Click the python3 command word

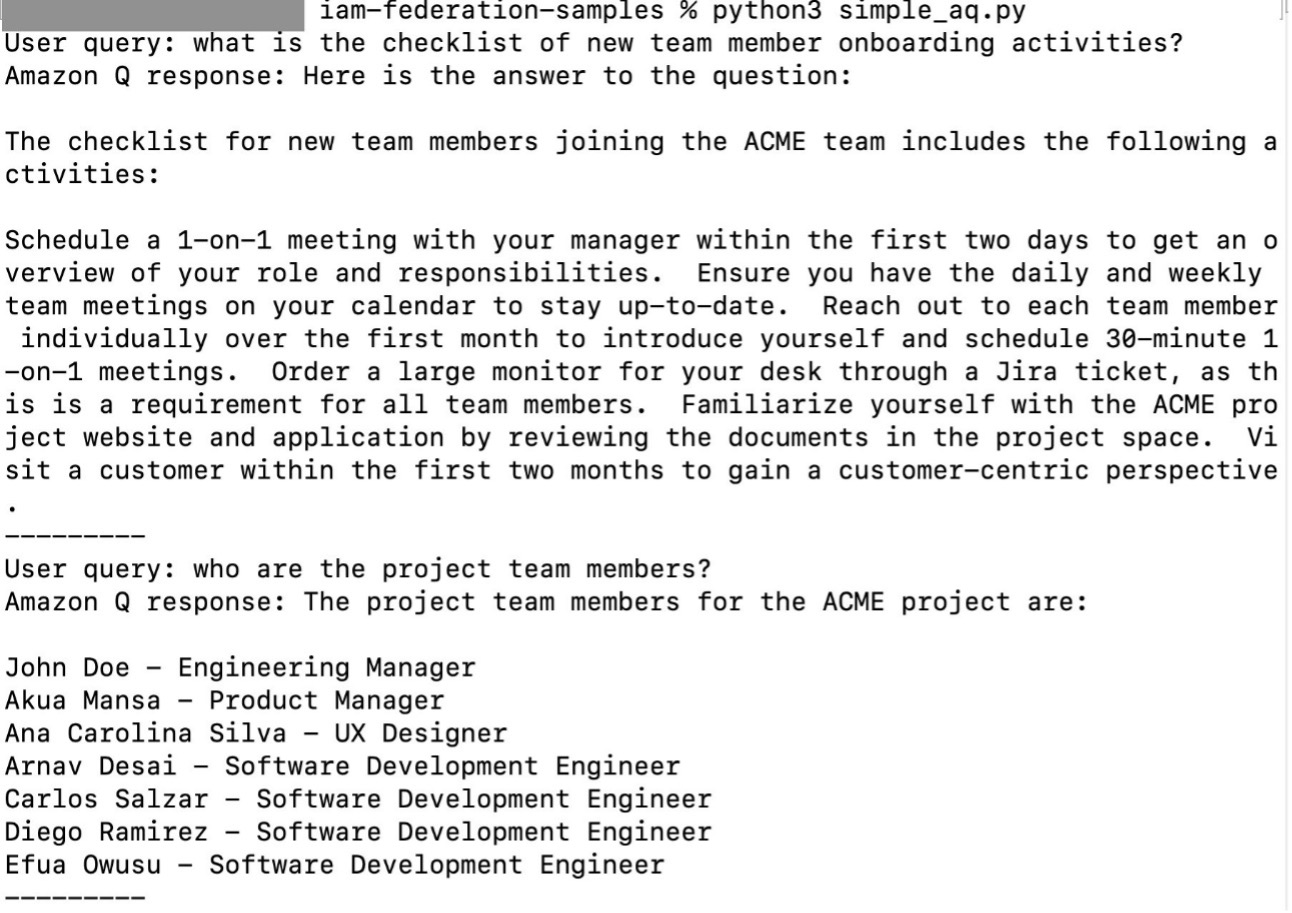pos(766,12)
